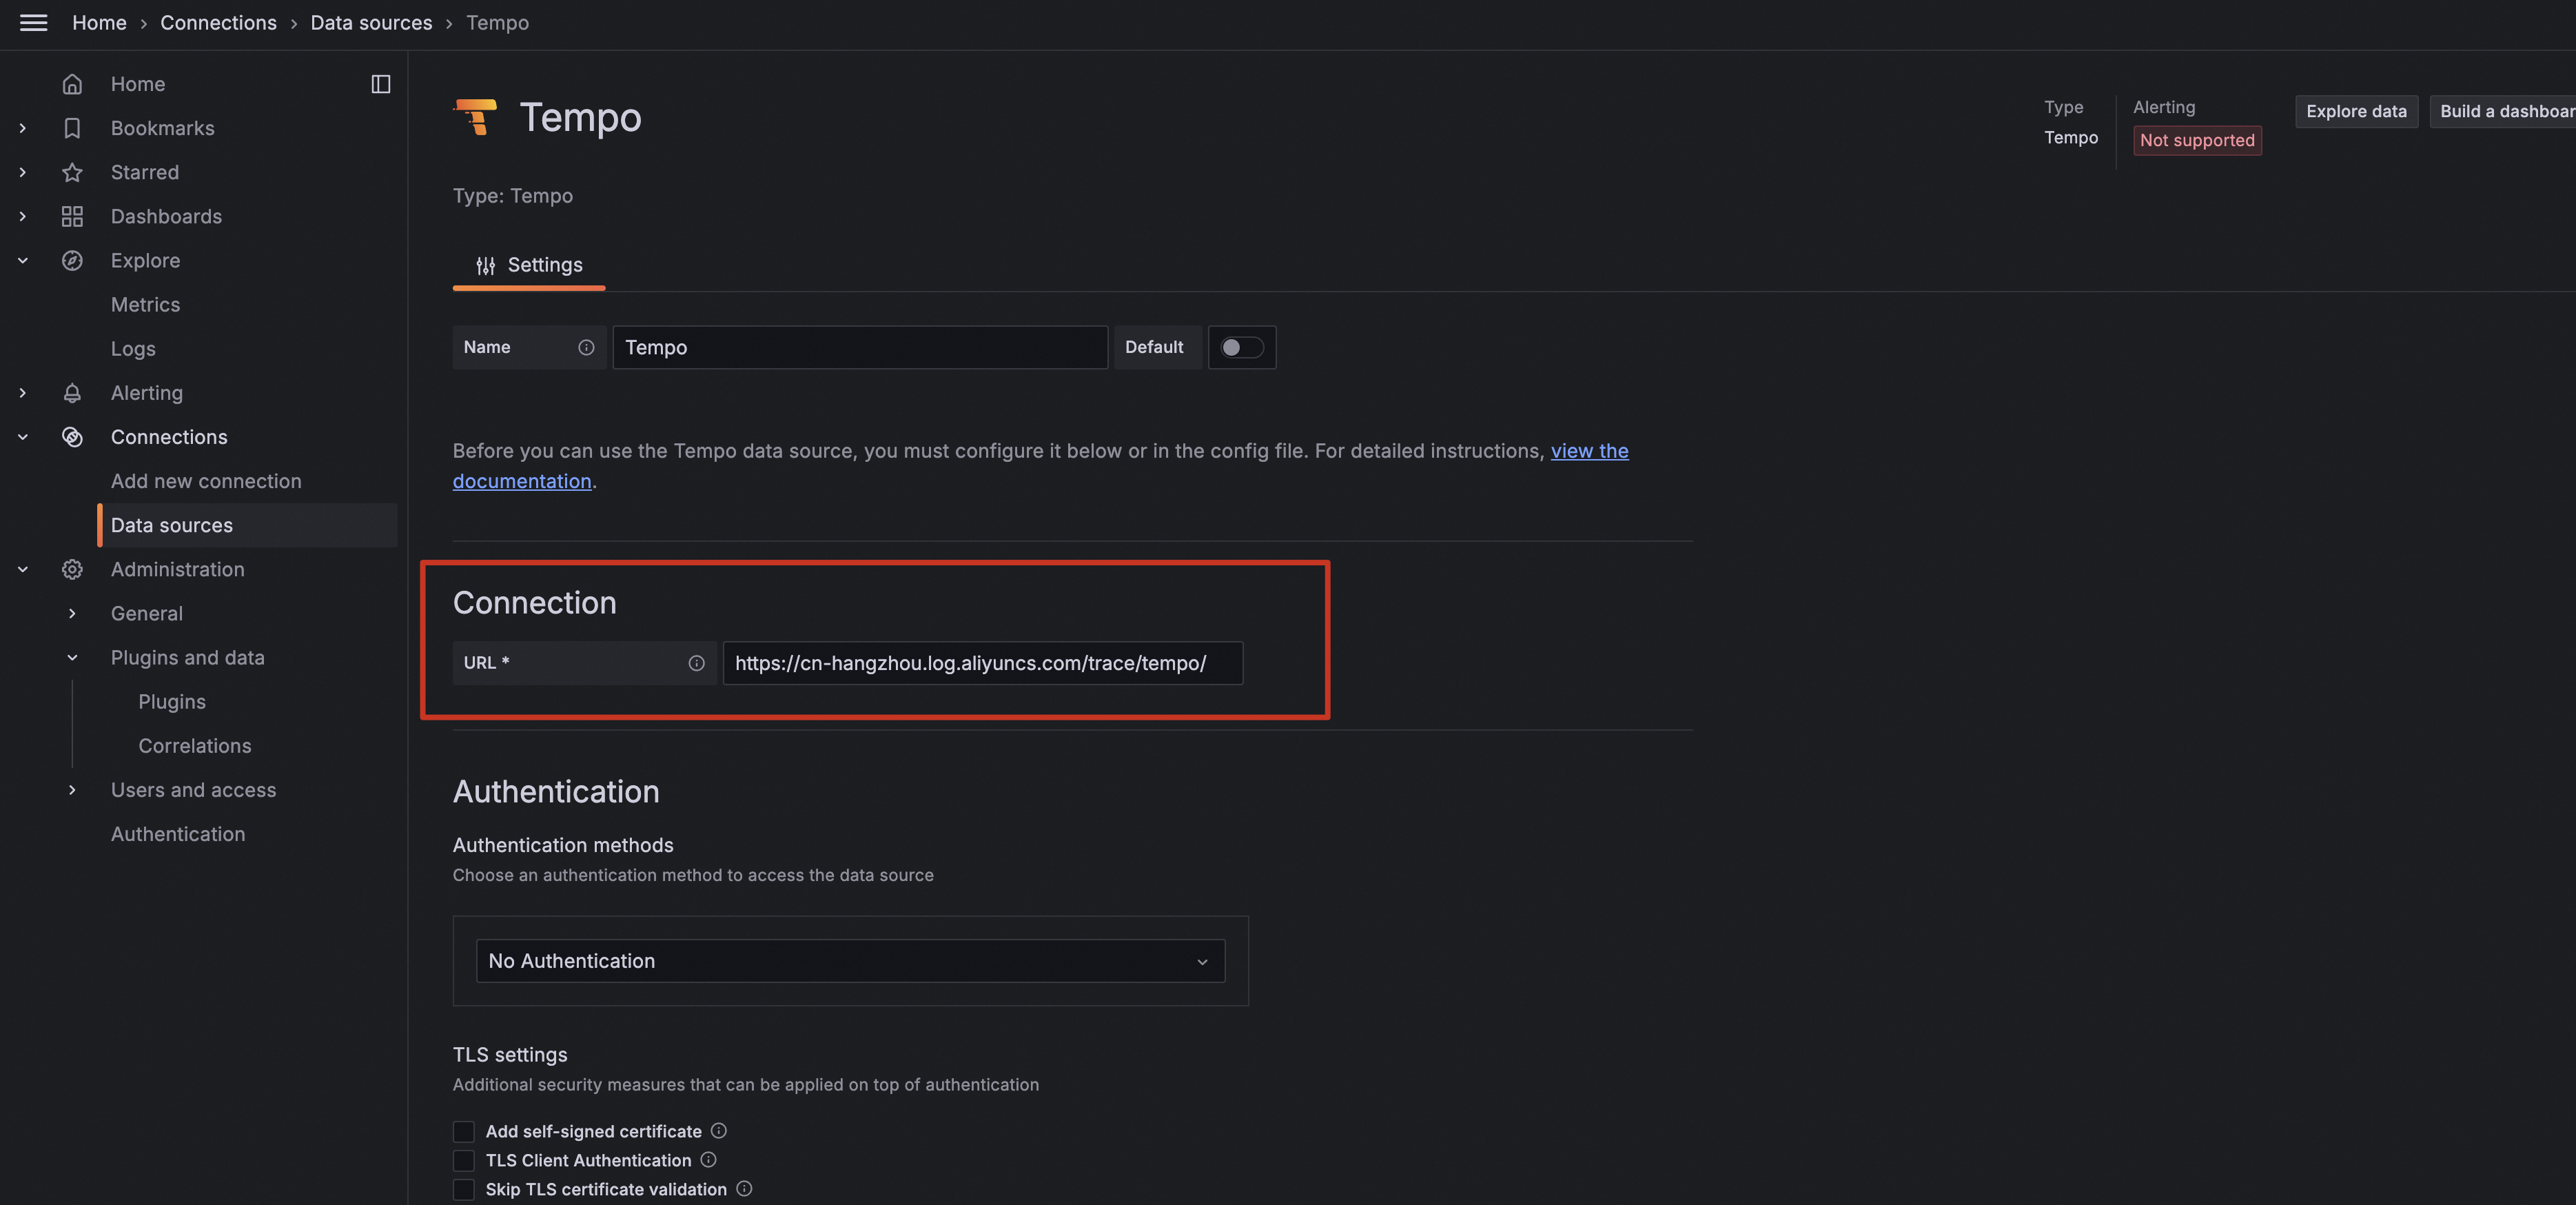This screenshot has height=1205, width=2576.
Task: Click the URL field info icon
Action: 697,663
